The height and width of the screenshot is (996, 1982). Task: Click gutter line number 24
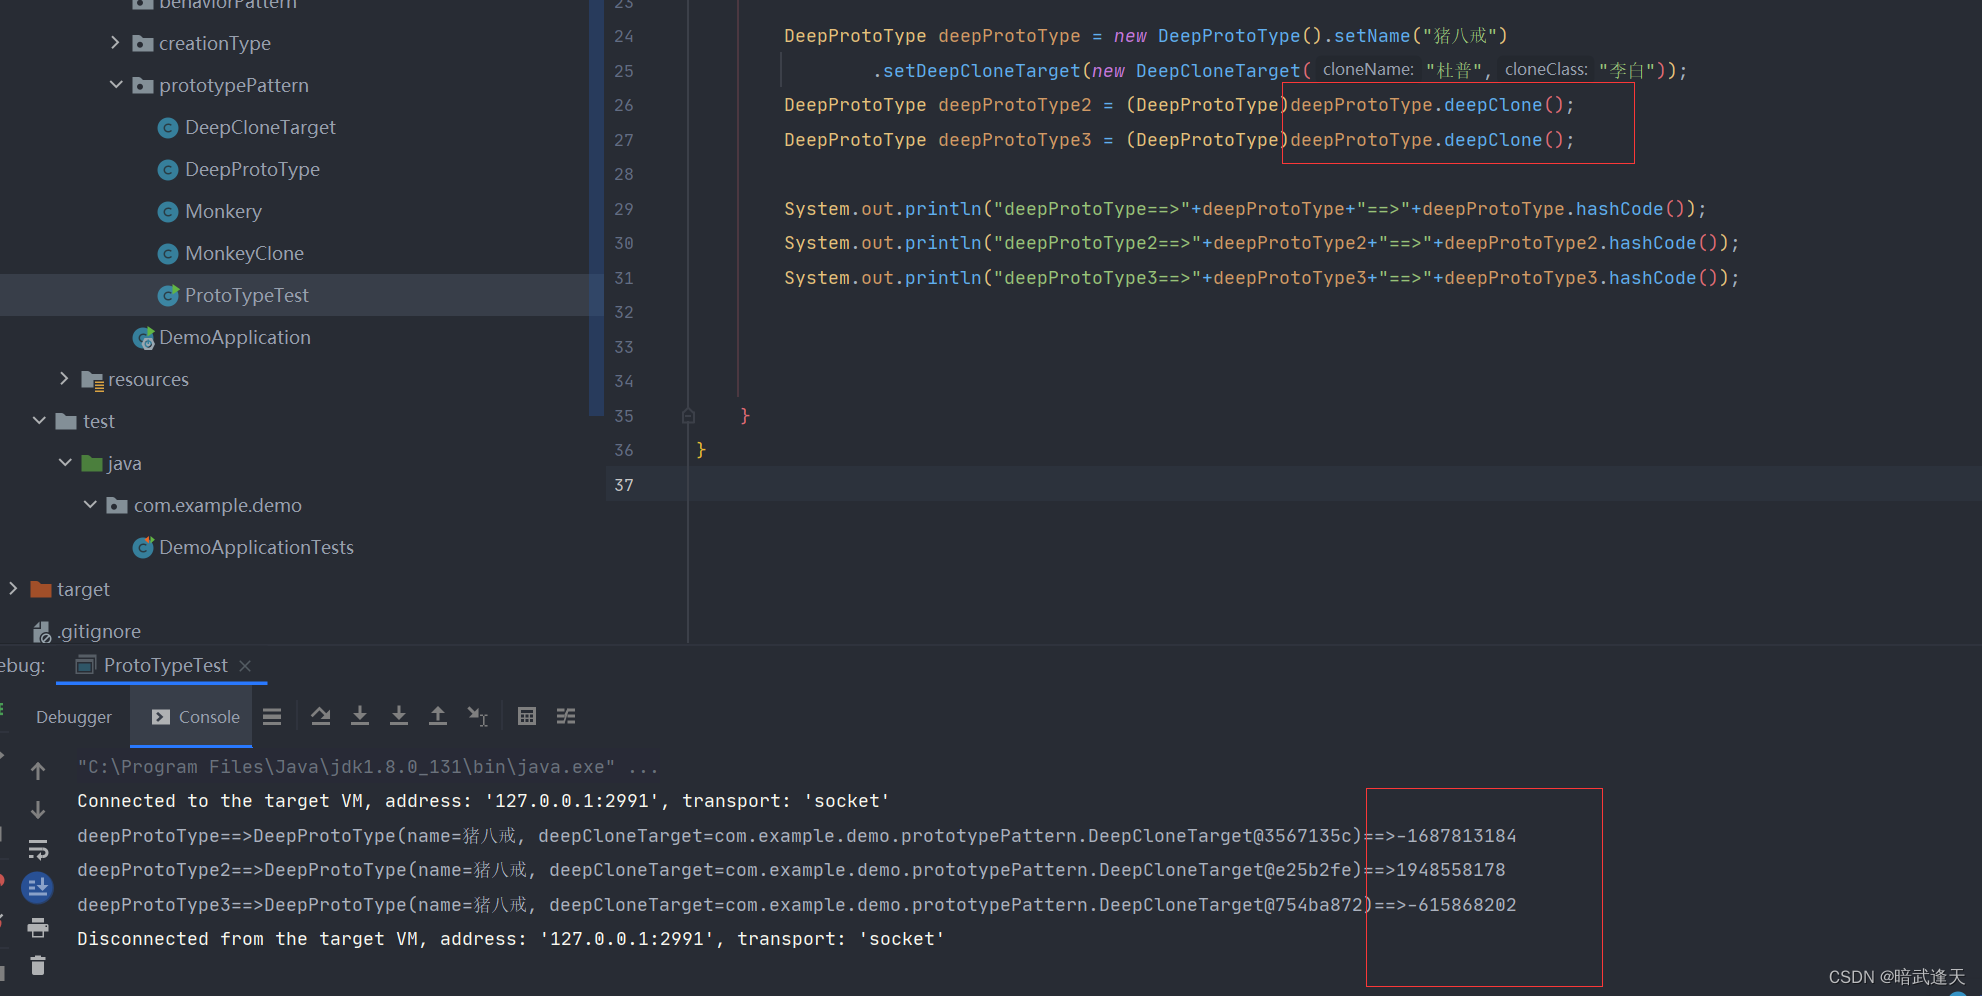(x=624, y=36)
